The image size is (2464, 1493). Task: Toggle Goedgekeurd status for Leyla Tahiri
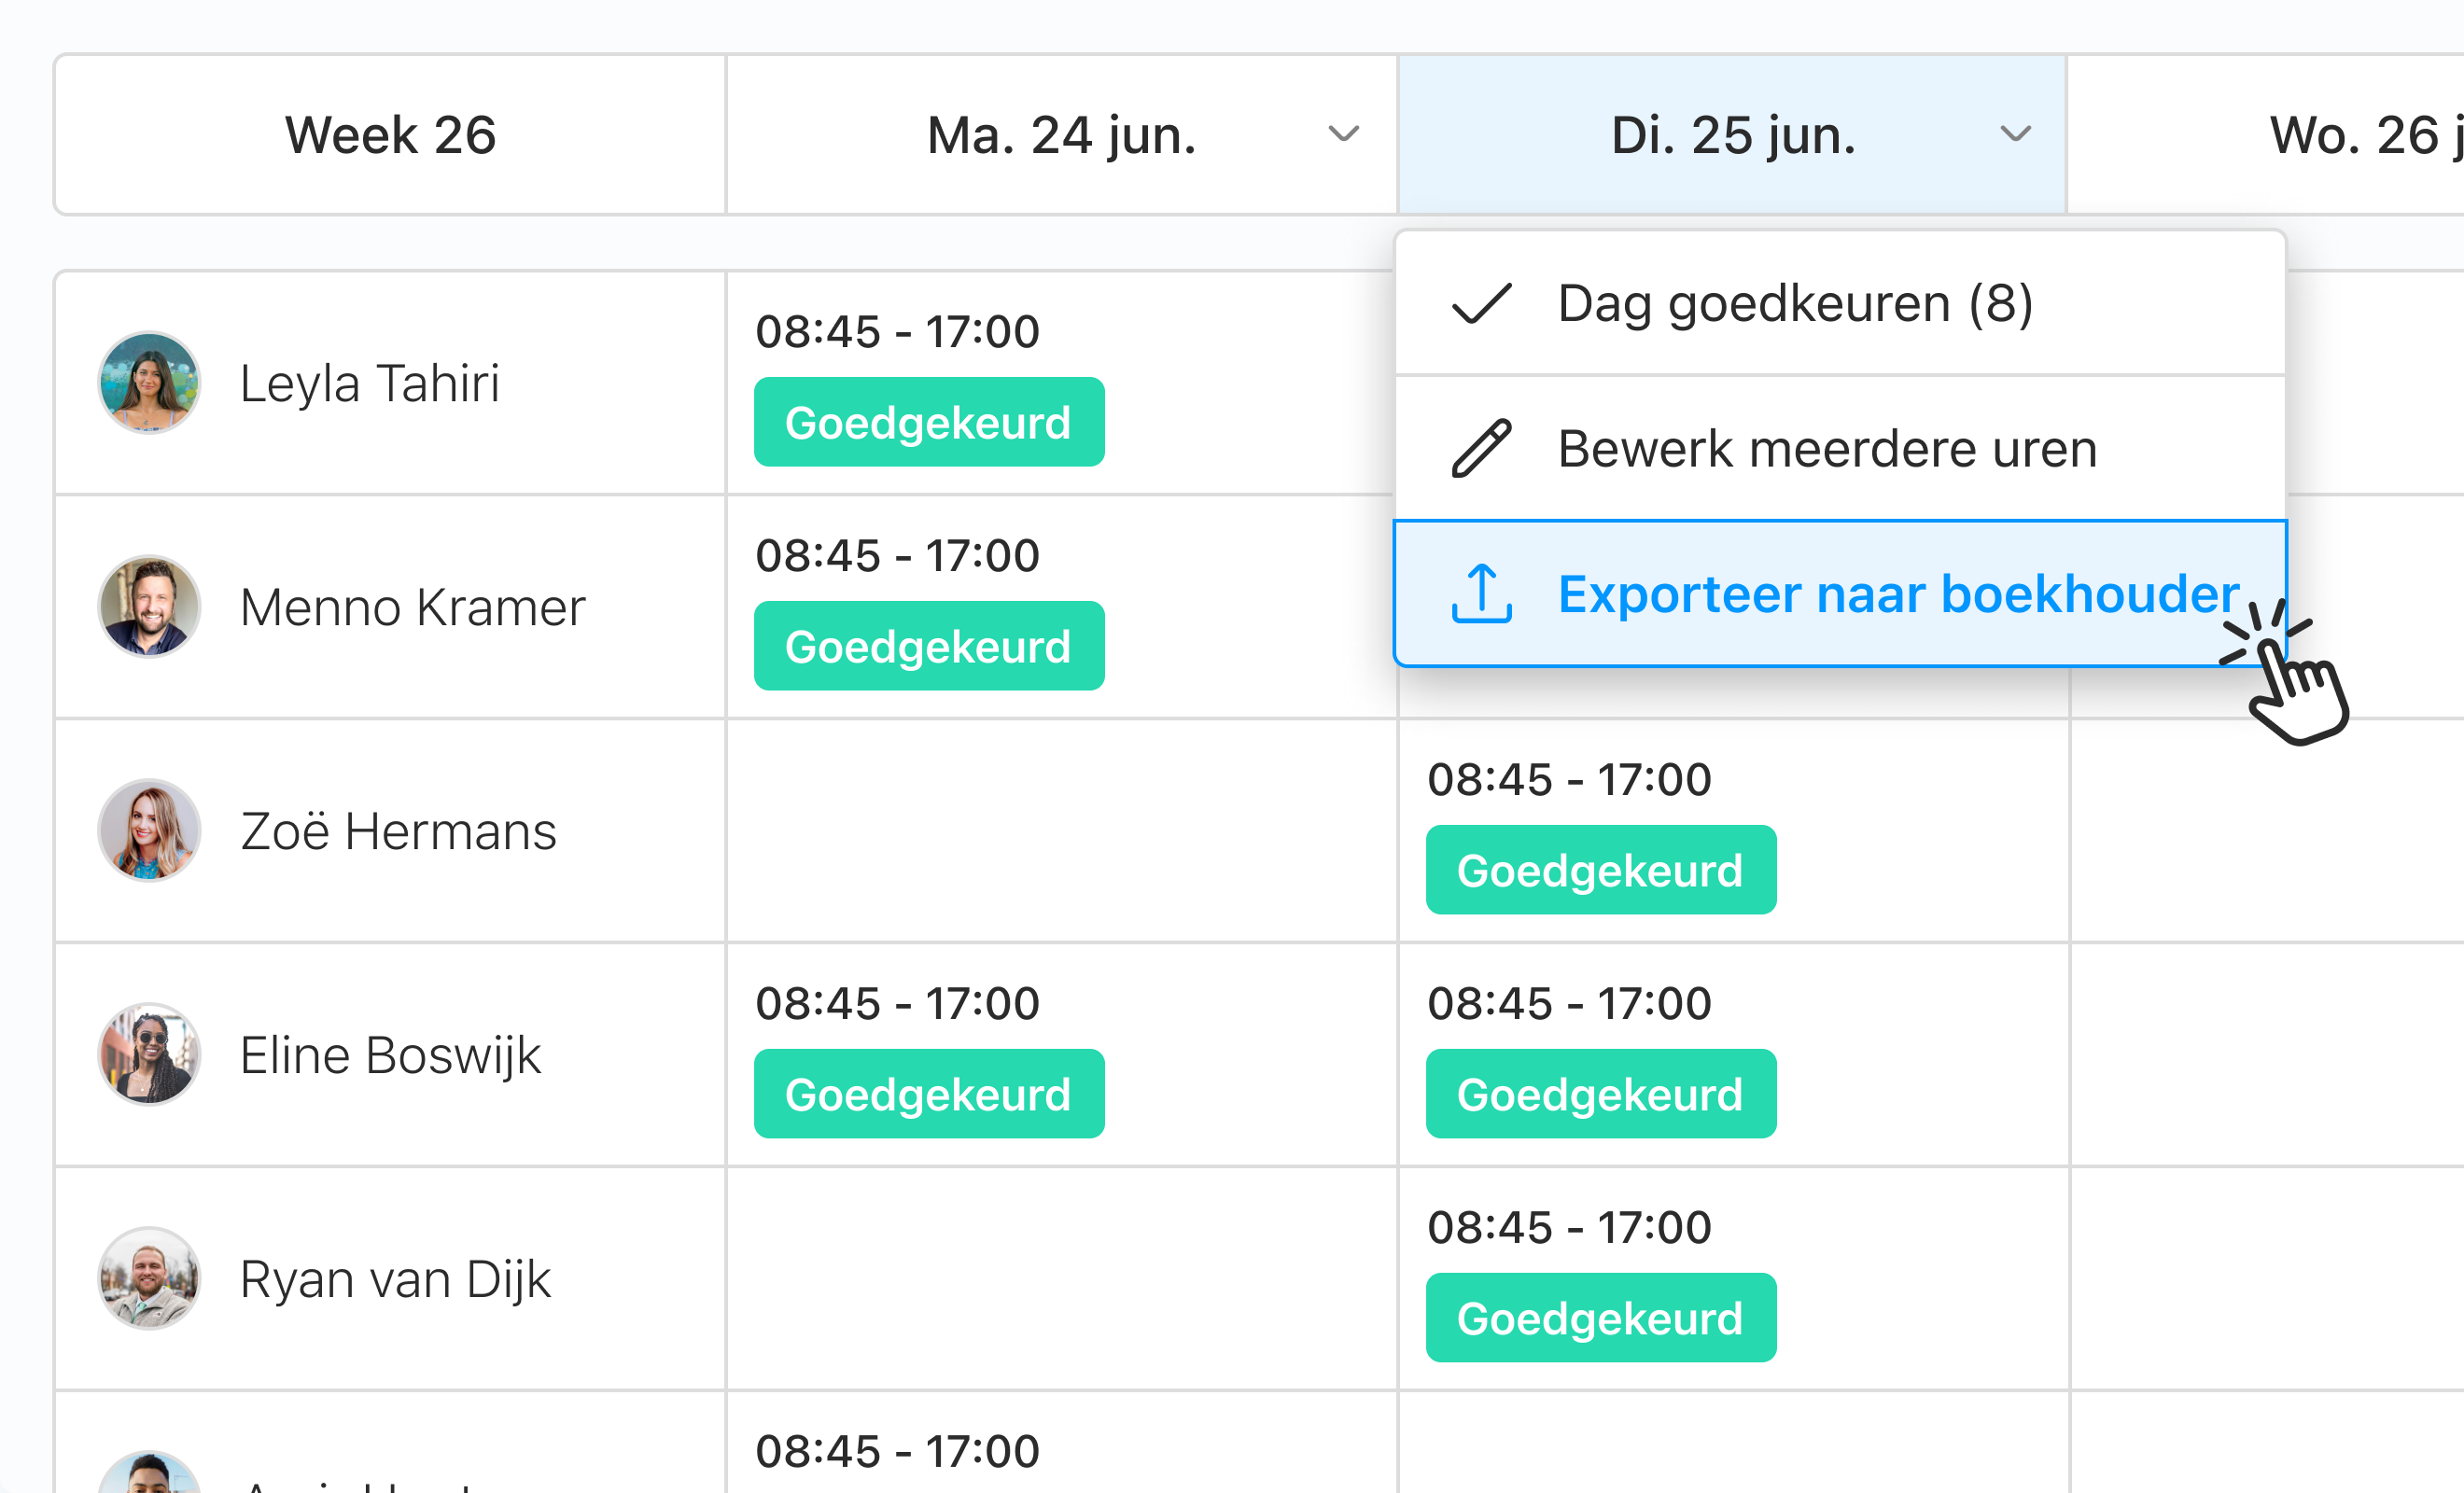pos(928,422)
